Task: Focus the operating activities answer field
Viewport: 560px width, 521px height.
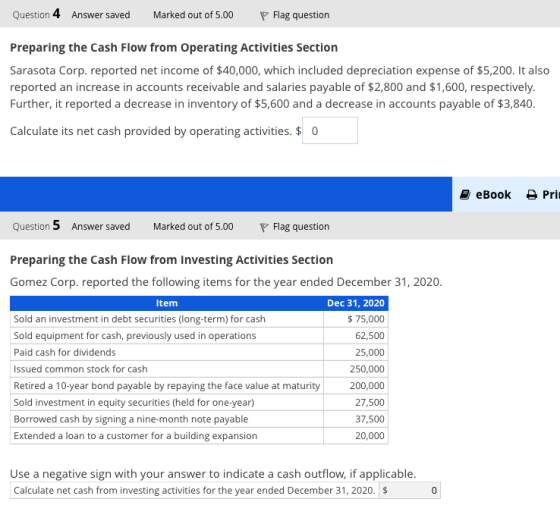Action: click(330, 131)
